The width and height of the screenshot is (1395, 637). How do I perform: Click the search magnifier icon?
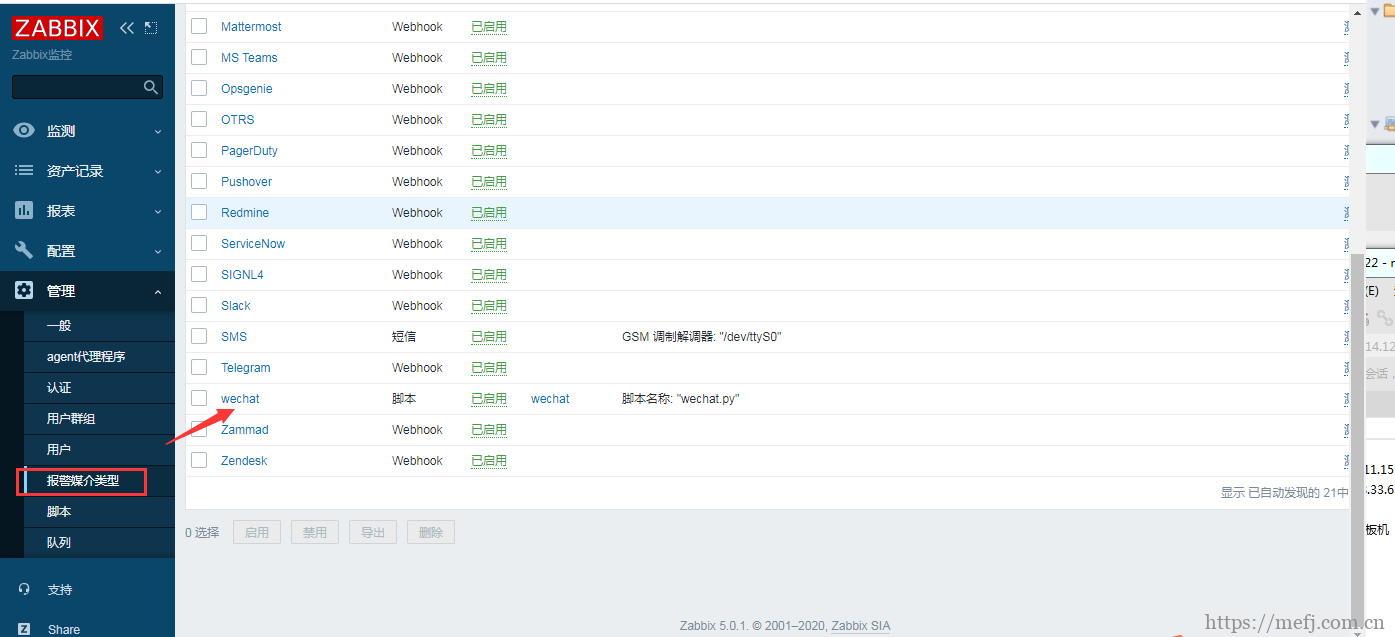[151, 88]
